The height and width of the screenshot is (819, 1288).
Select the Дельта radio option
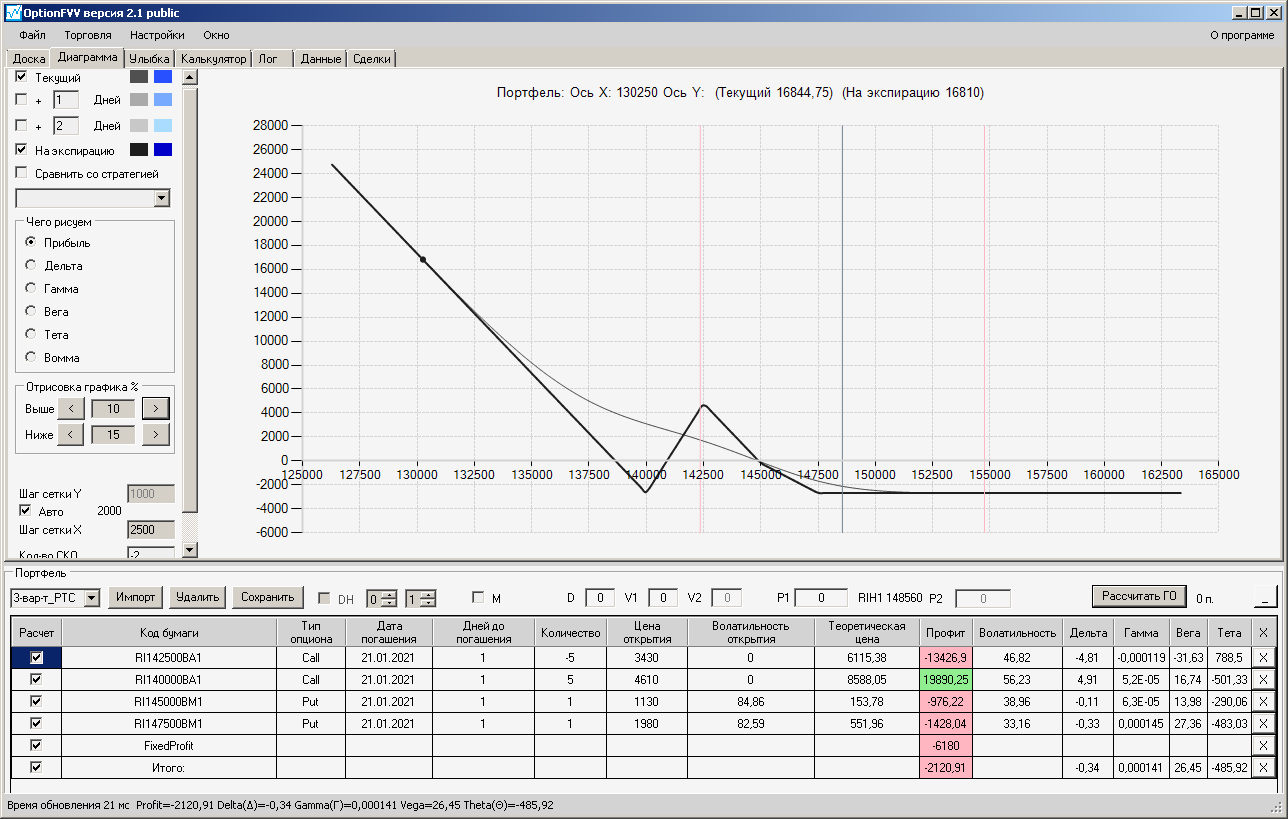pyautogui.click(x=31, y=266)
